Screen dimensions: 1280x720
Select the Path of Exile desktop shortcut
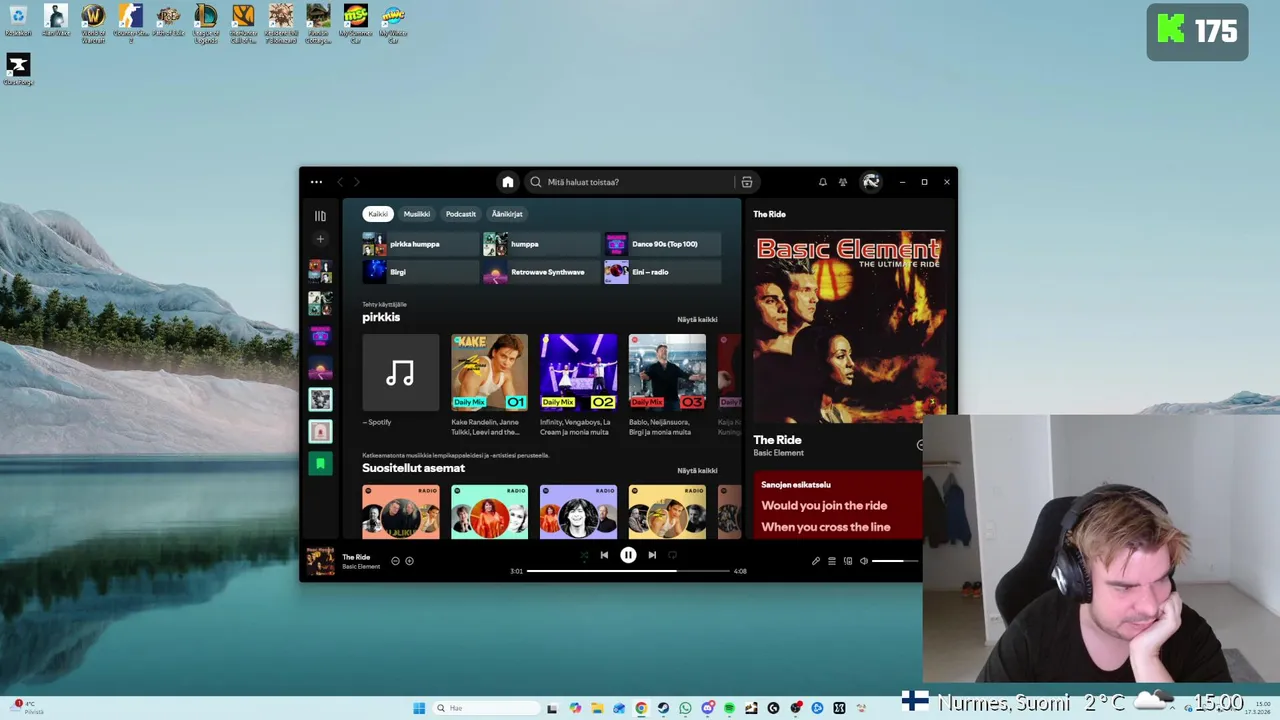(x=168, y=20)
